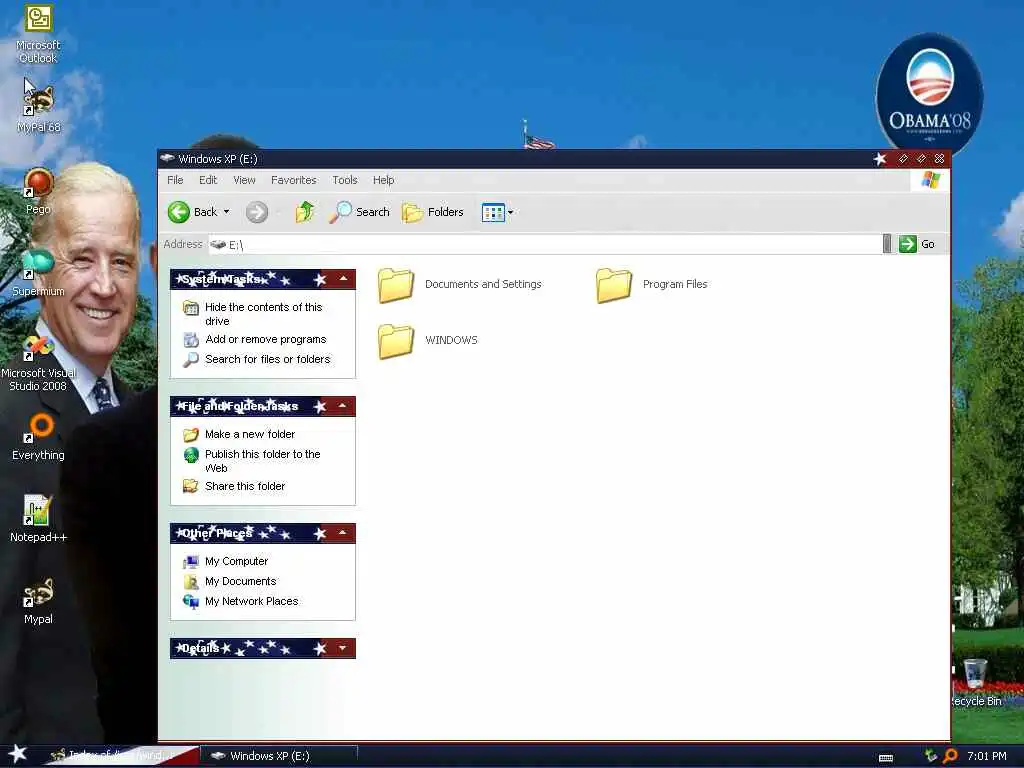The height and width of the screenshot is (768, 1024).
Task: Open the address bar dropdown handle
Action: [887, 244]
